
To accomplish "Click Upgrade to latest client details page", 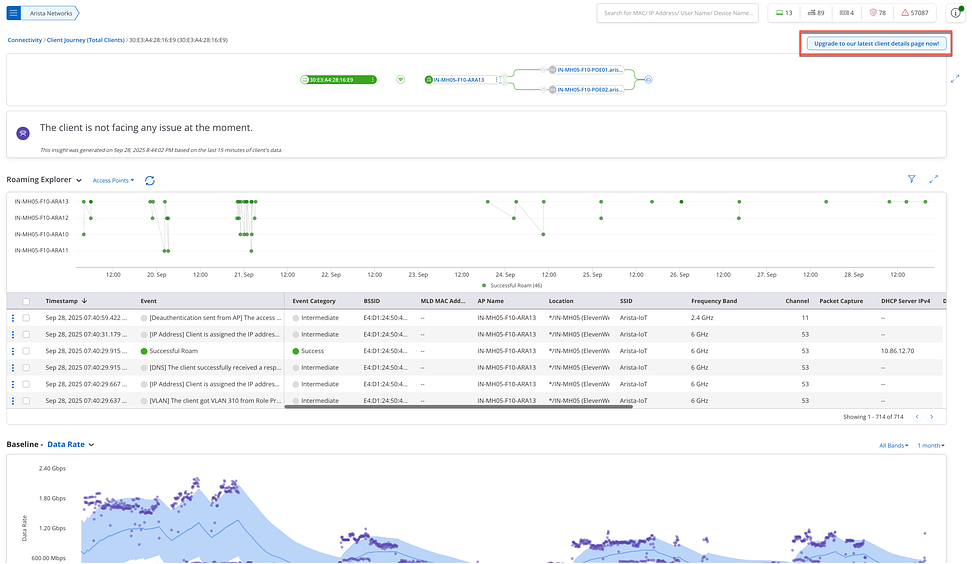I will [876, 44].
